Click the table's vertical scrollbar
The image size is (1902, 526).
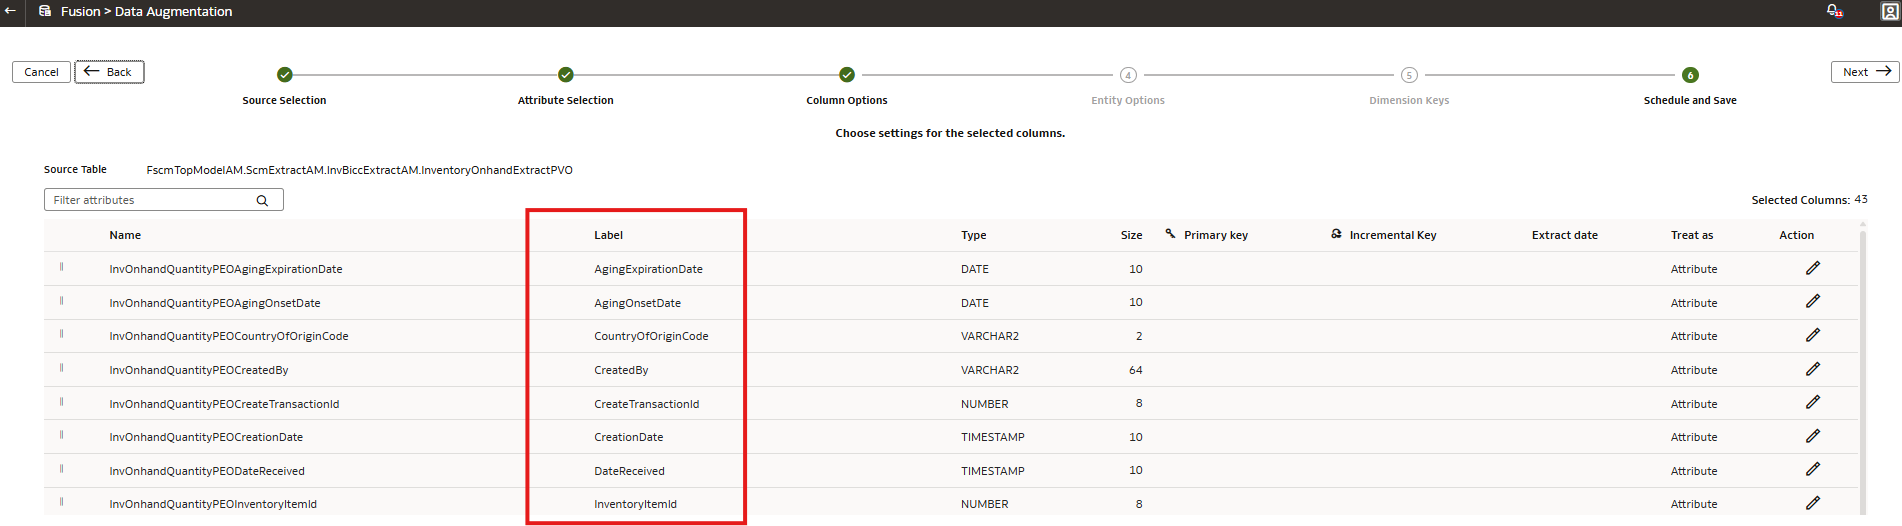click(x=1862, y=370)
